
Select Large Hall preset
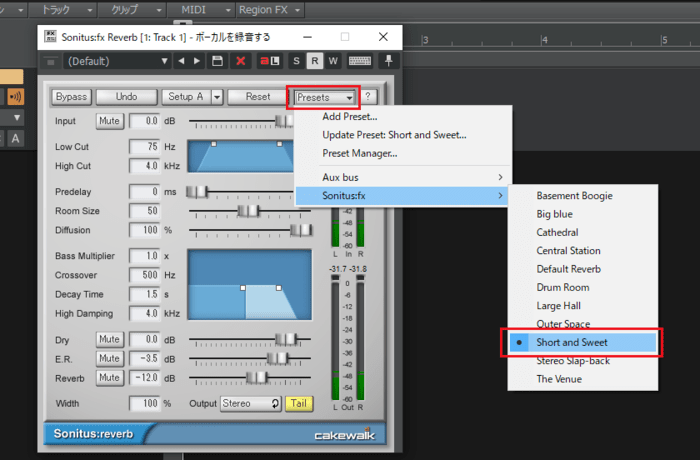point(583,305)
